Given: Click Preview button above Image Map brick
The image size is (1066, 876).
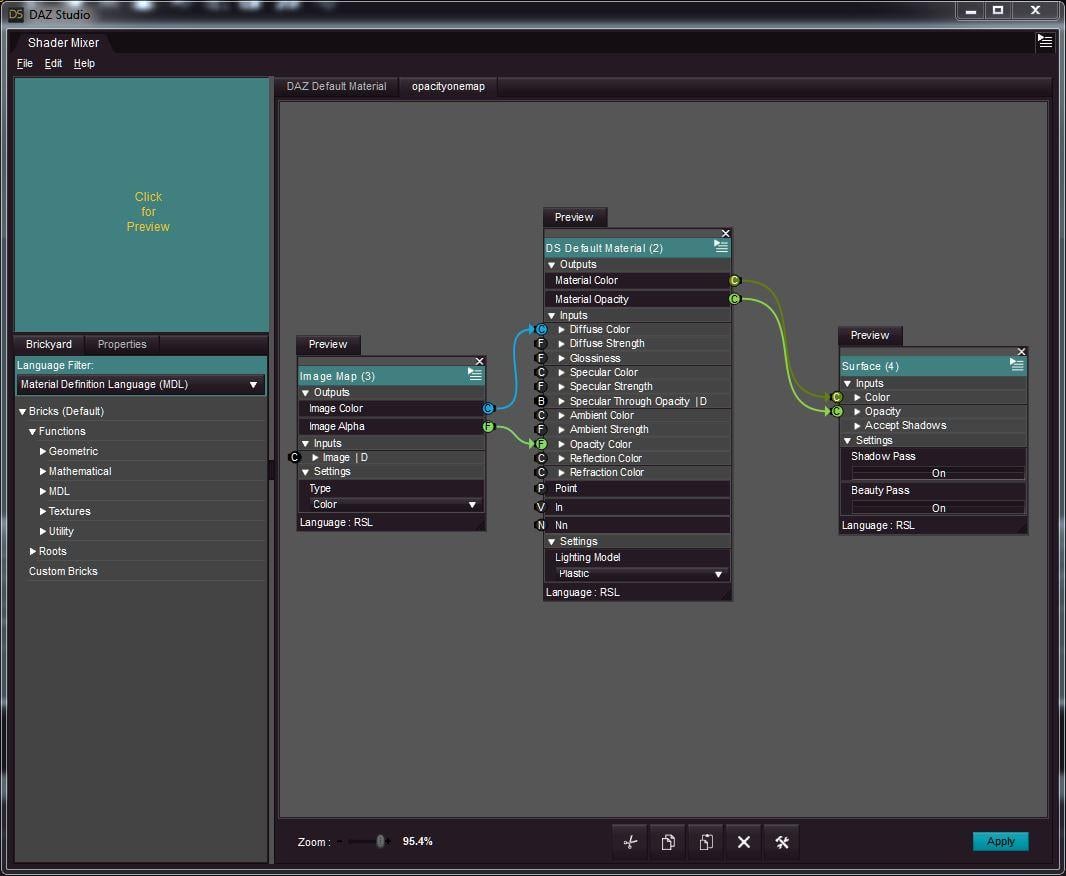Looking at the screenshot, I should [328, 345].
